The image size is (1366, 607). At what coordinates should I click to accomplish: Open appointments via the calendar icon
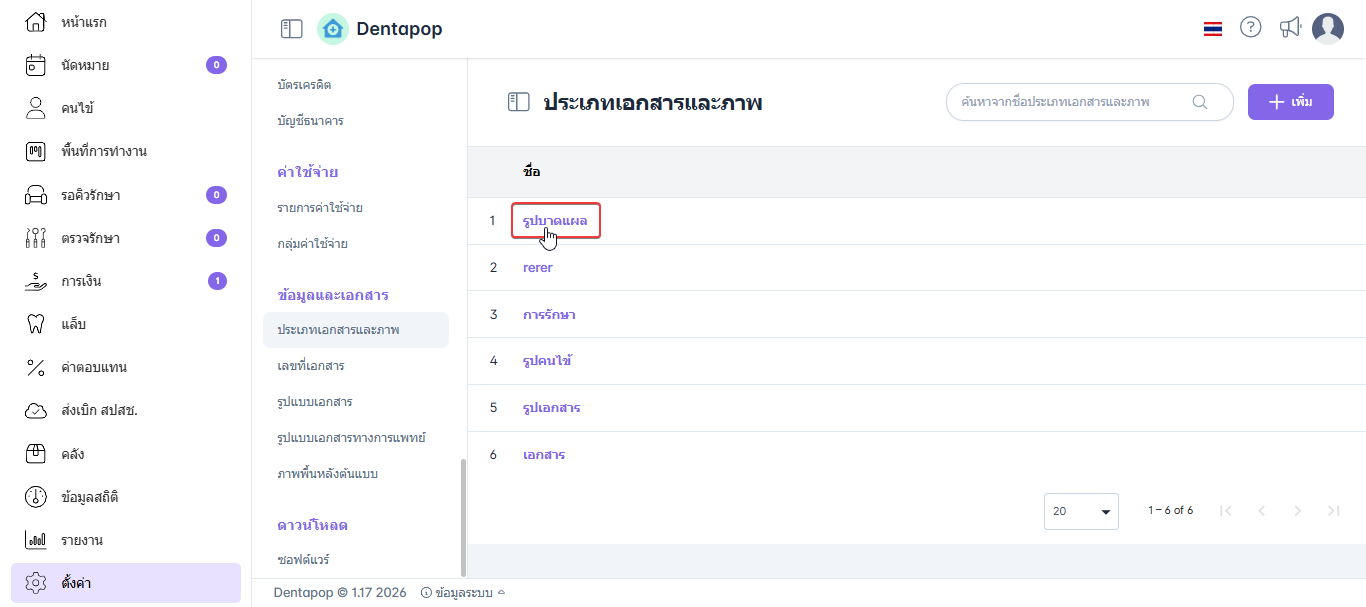(36, 65)
